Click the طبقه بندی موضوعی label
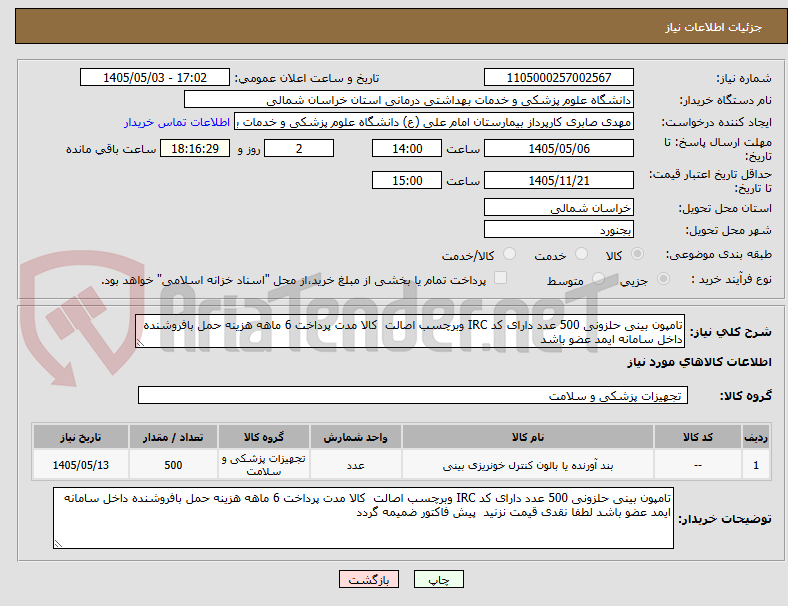The width and height of the screenshot is (788, 606). [719, 254]
